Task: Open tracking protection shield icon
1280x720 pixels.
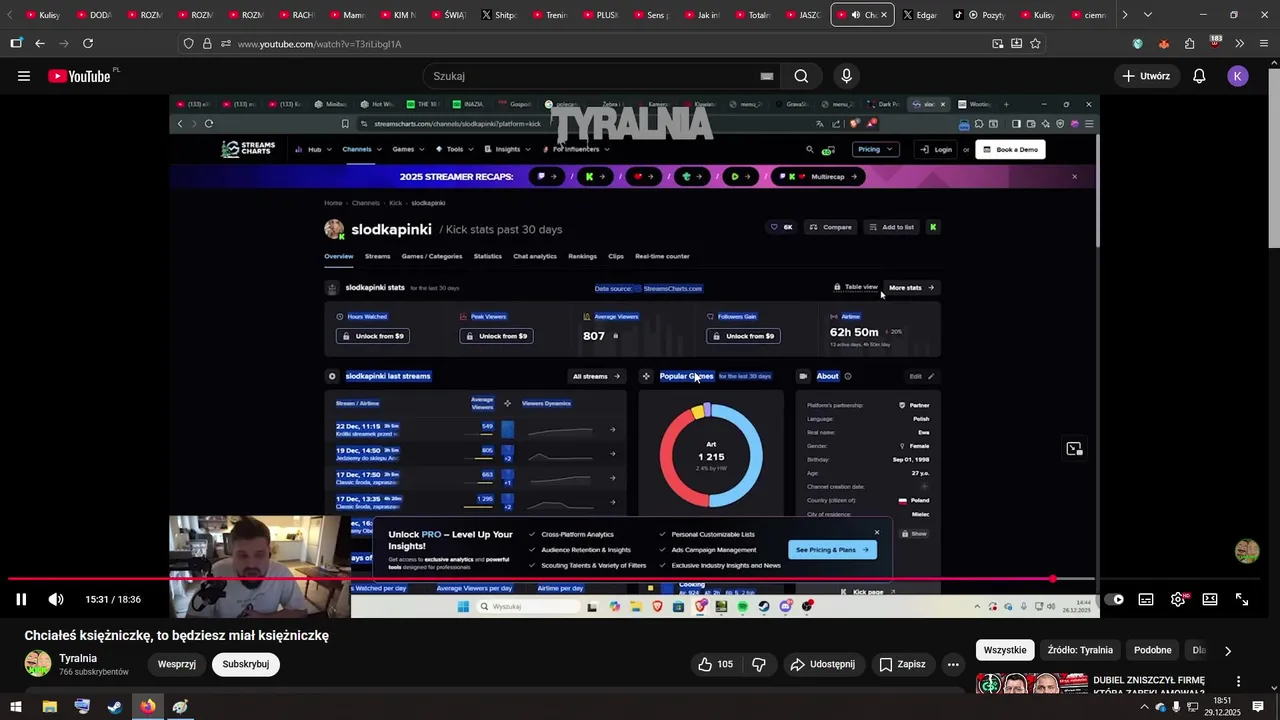Action: click(x=188, y=44)
